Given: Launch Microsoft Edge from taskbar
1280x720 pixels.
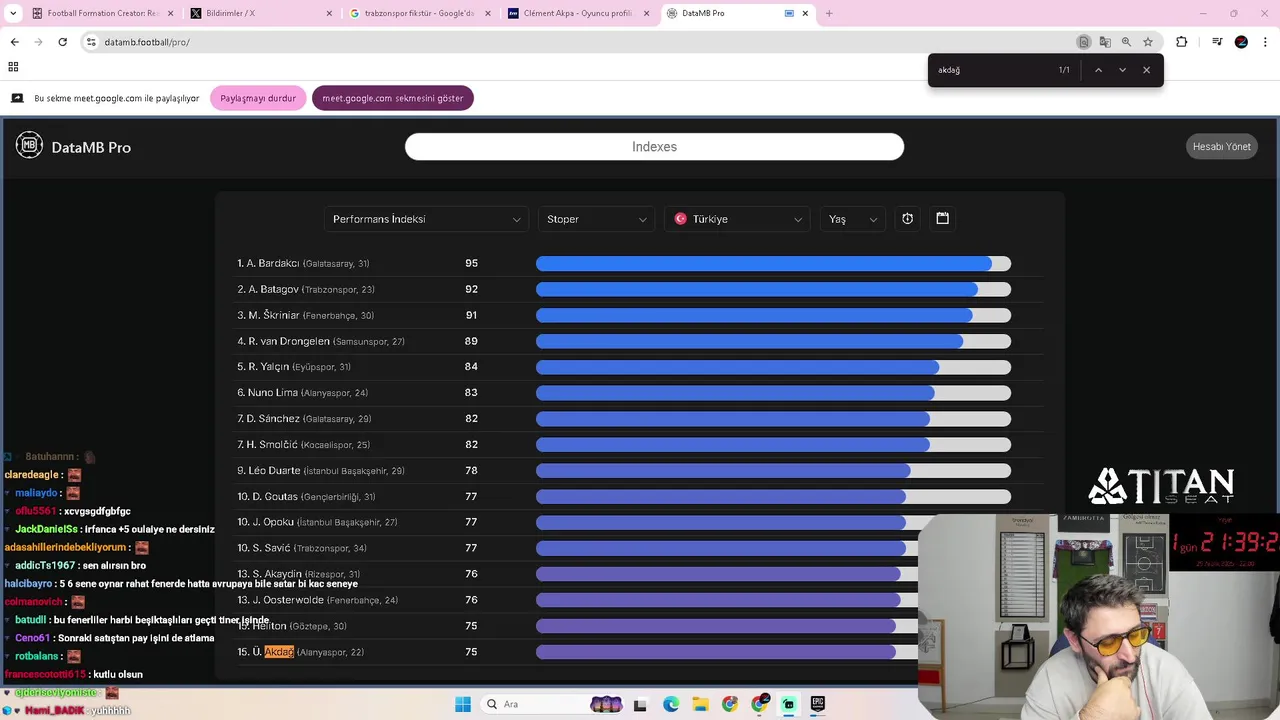Looking at the screenshot, I should click(x=670, y=704).
